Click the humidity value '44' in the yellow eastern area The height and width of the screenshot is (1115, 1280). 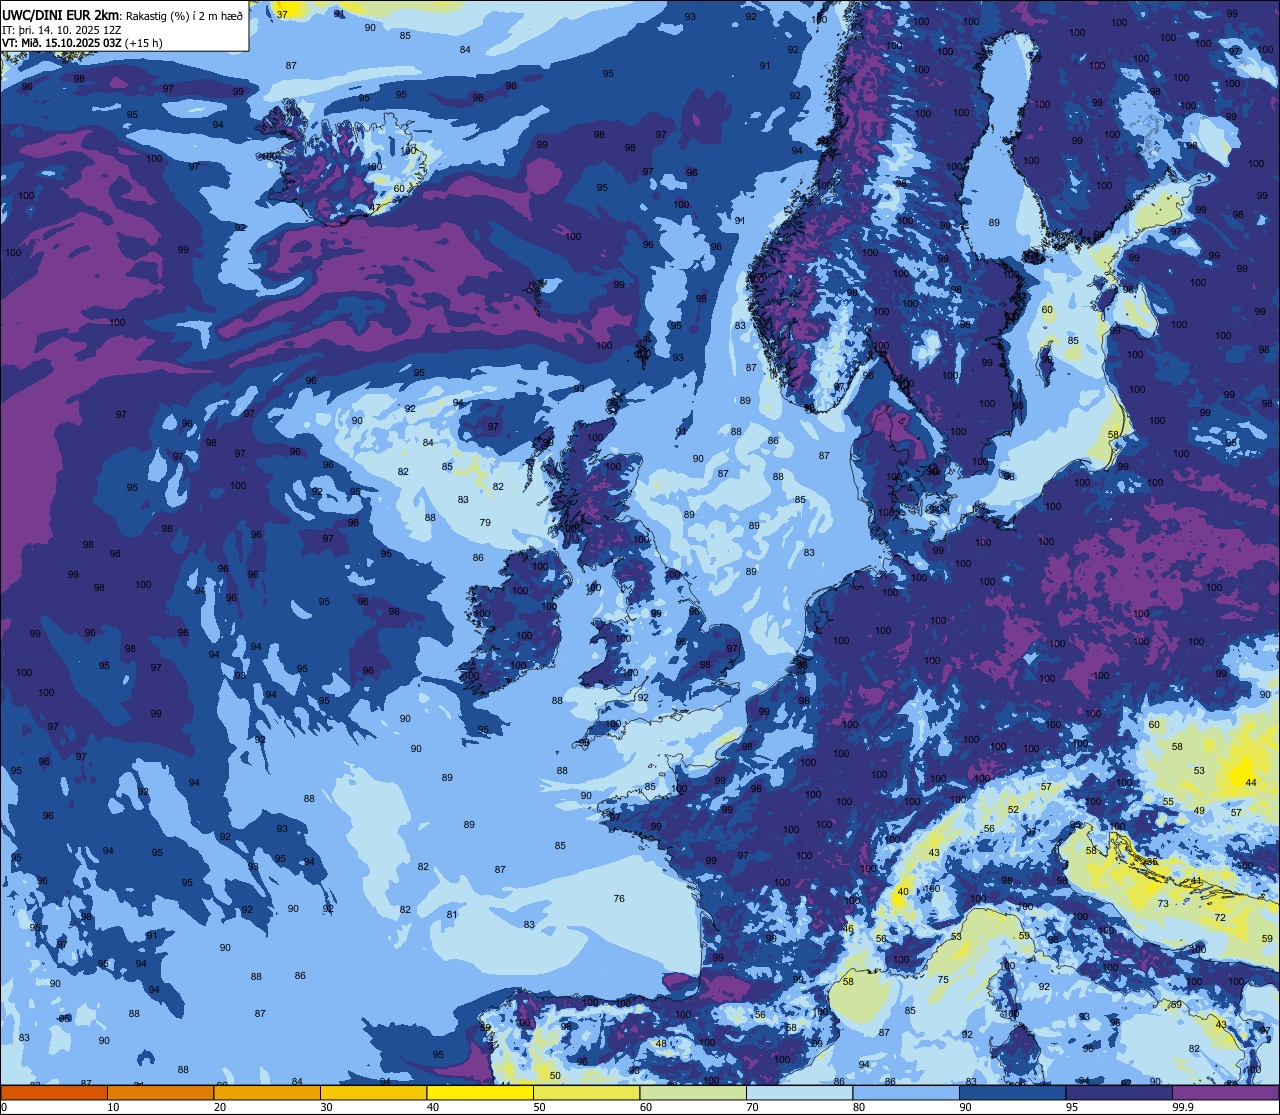coord(1250,782)
